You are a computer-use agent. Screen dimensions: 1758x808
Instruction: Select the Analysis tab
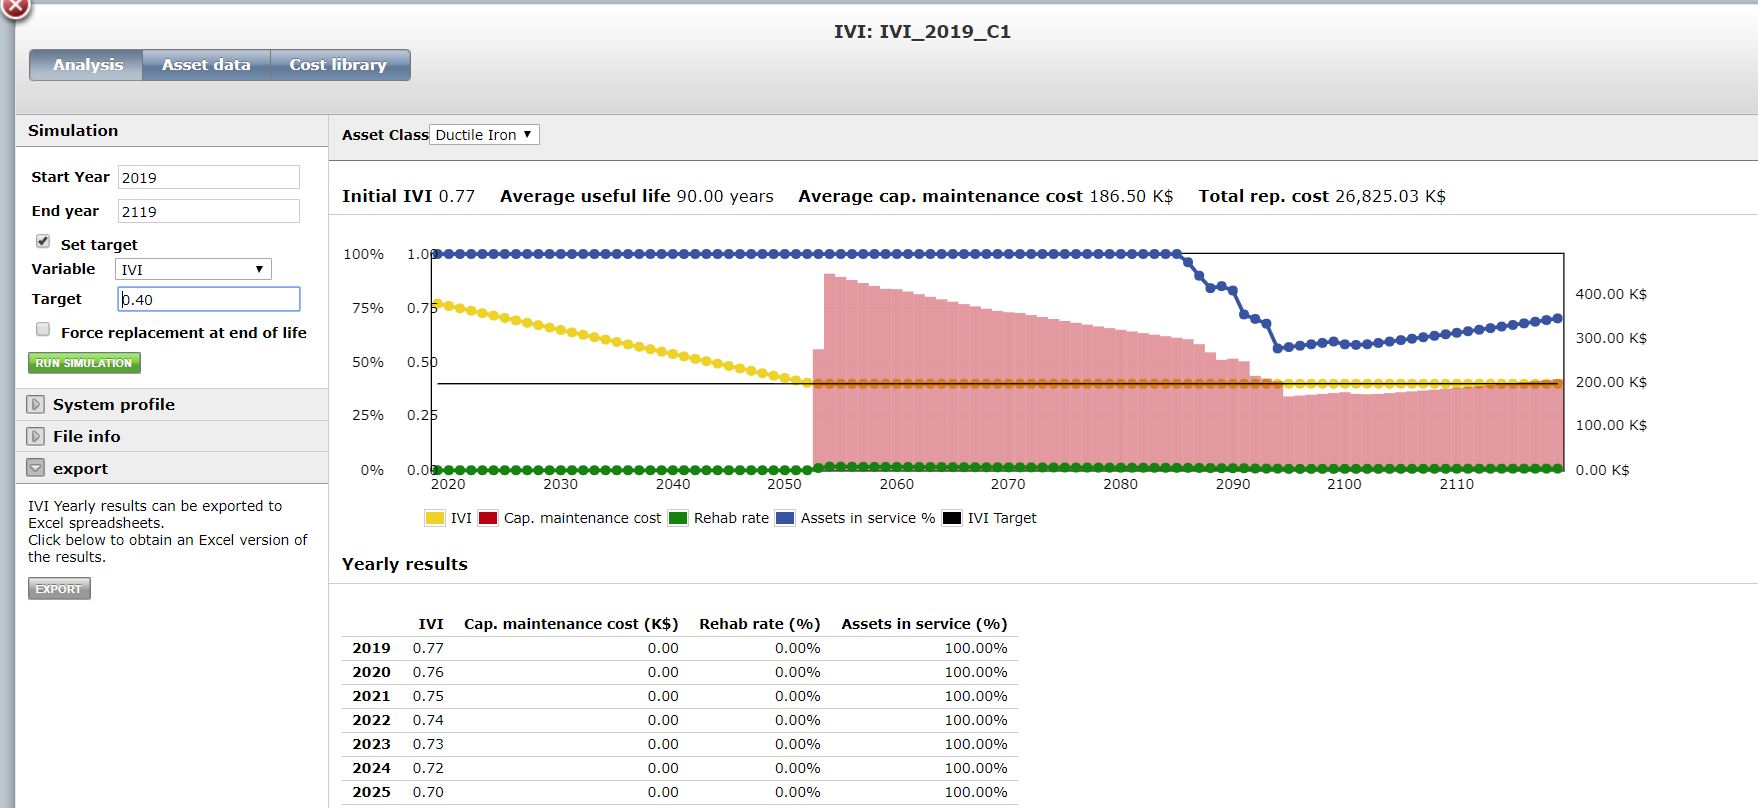(x=88, y=65)
